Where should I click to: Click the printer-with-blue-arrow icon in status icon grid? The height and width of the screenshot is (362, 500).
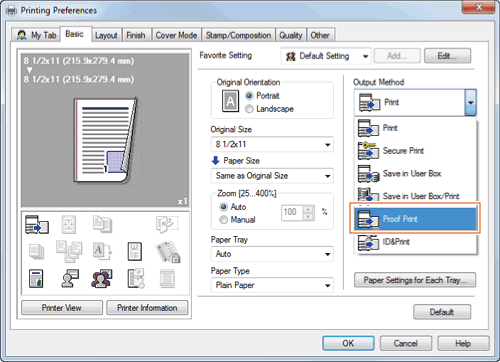point(37,224)
